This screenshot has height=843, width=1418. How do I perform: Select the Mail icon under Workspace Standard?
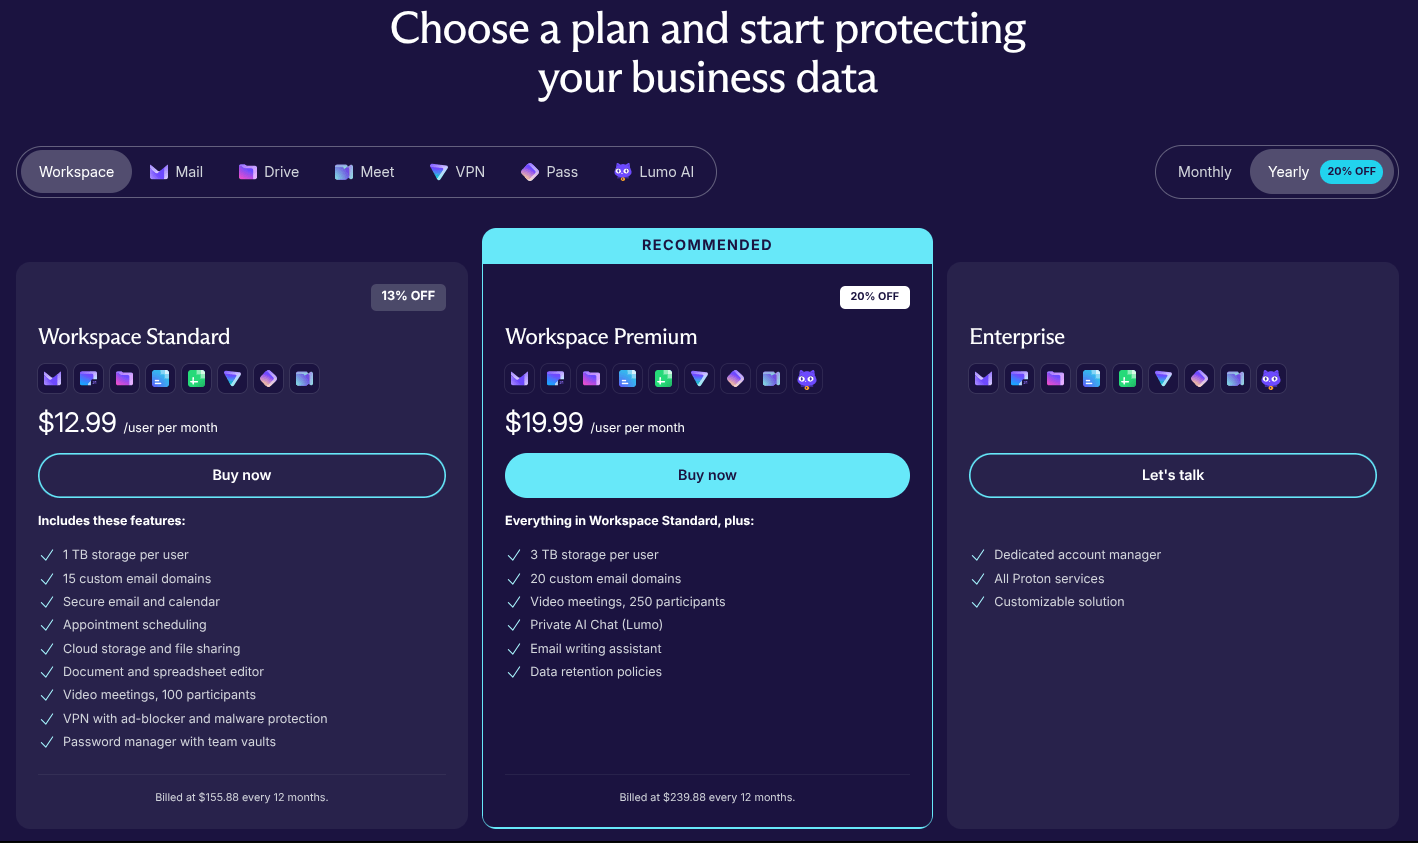(52, 378)
